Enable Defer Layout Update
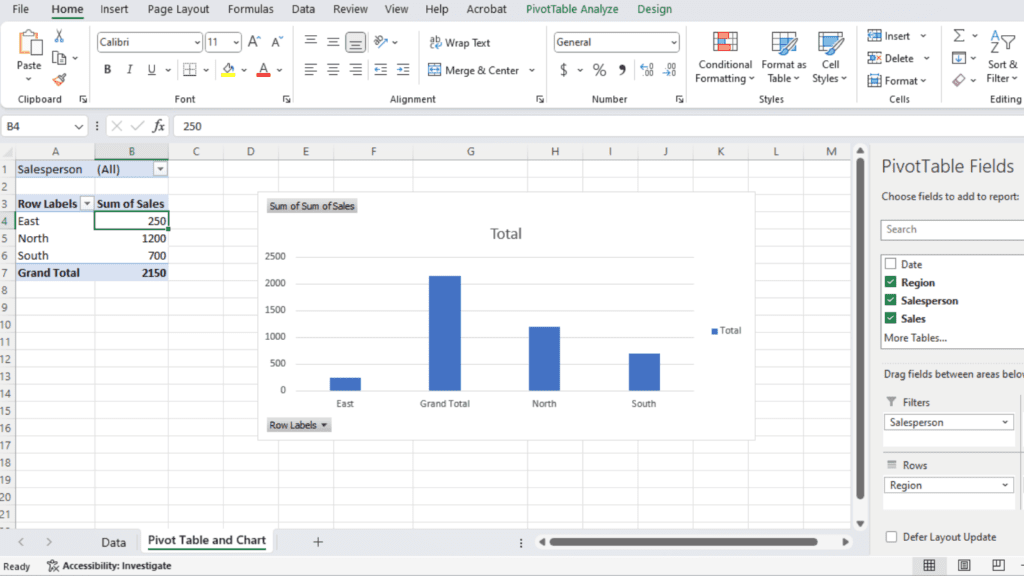Image resolution: width=1024 pixels, height=576 pixels. [890, 537]
